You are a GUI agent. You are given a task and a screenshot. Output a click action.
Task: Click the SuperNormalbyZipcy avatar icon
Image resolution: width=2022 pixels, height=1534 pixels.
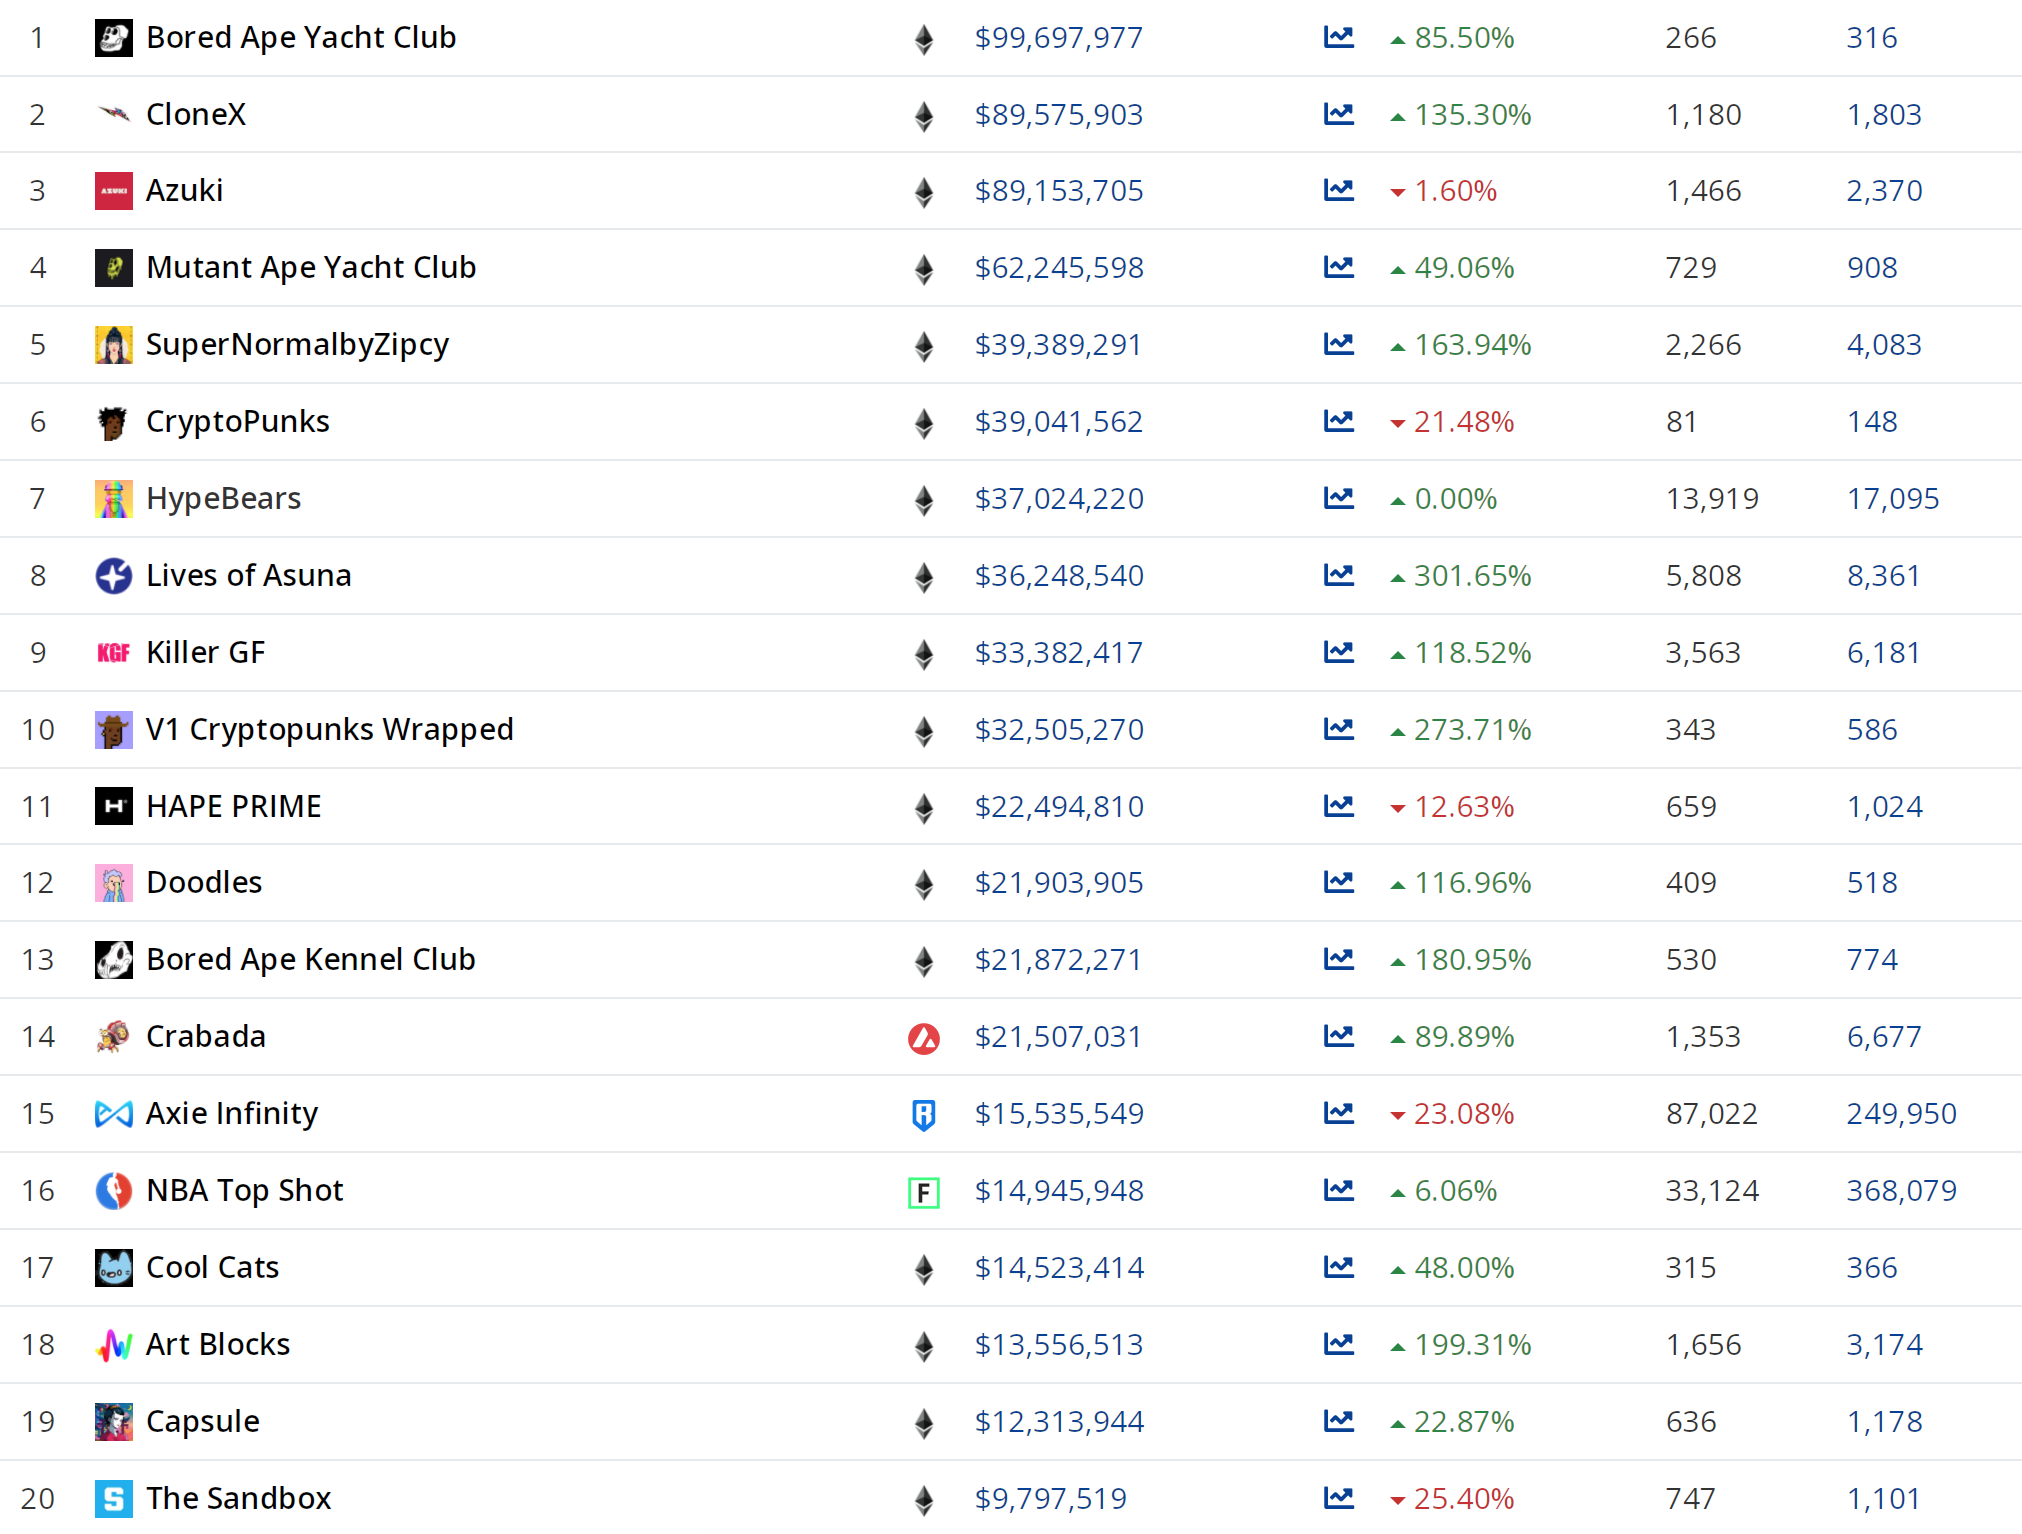click(x=113, y=345)
